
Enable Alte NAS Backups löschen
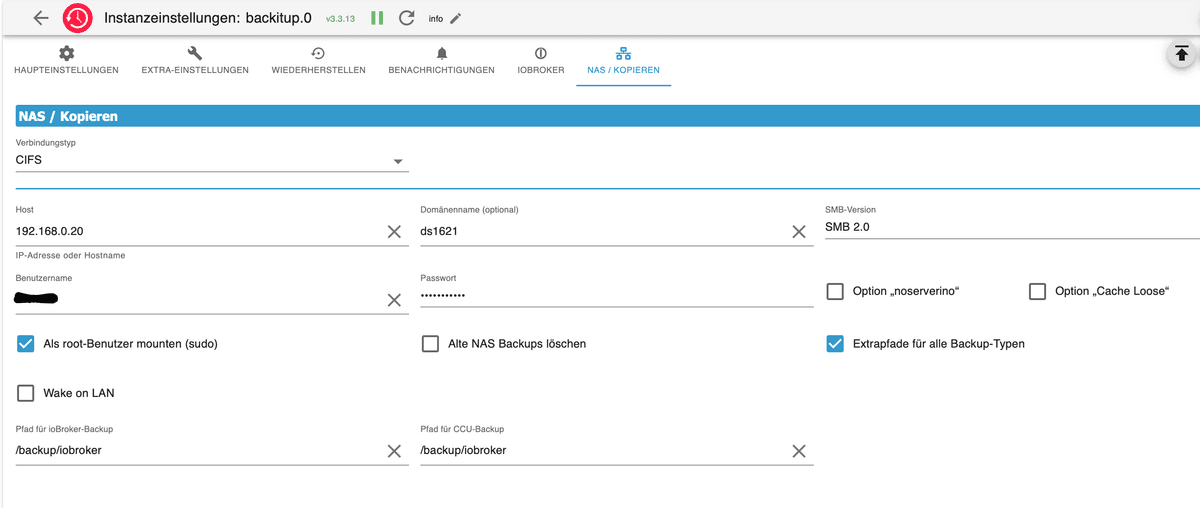(431, 344)
